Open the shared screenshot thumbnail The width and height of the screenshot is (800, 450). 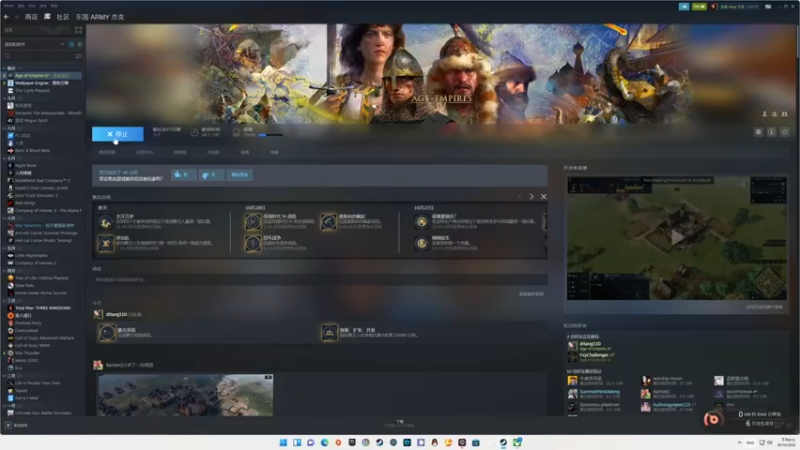(185, 395)
